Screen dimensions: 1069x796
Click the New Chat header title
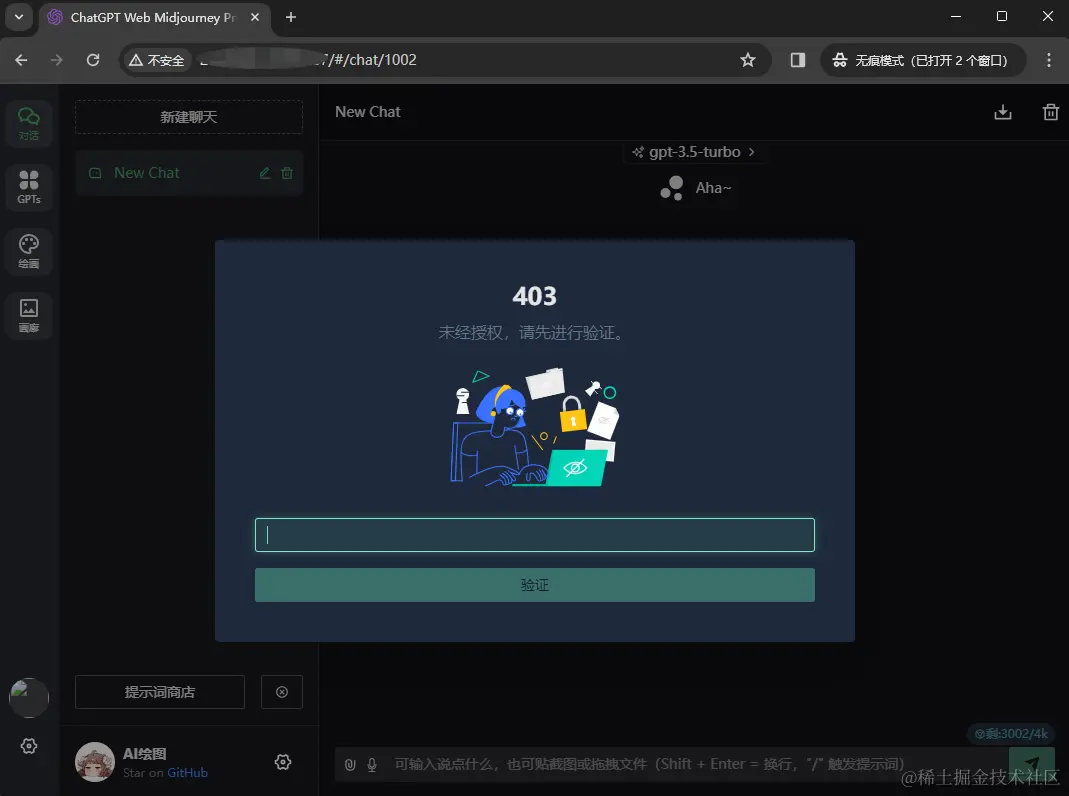click(x=367, y=112)
